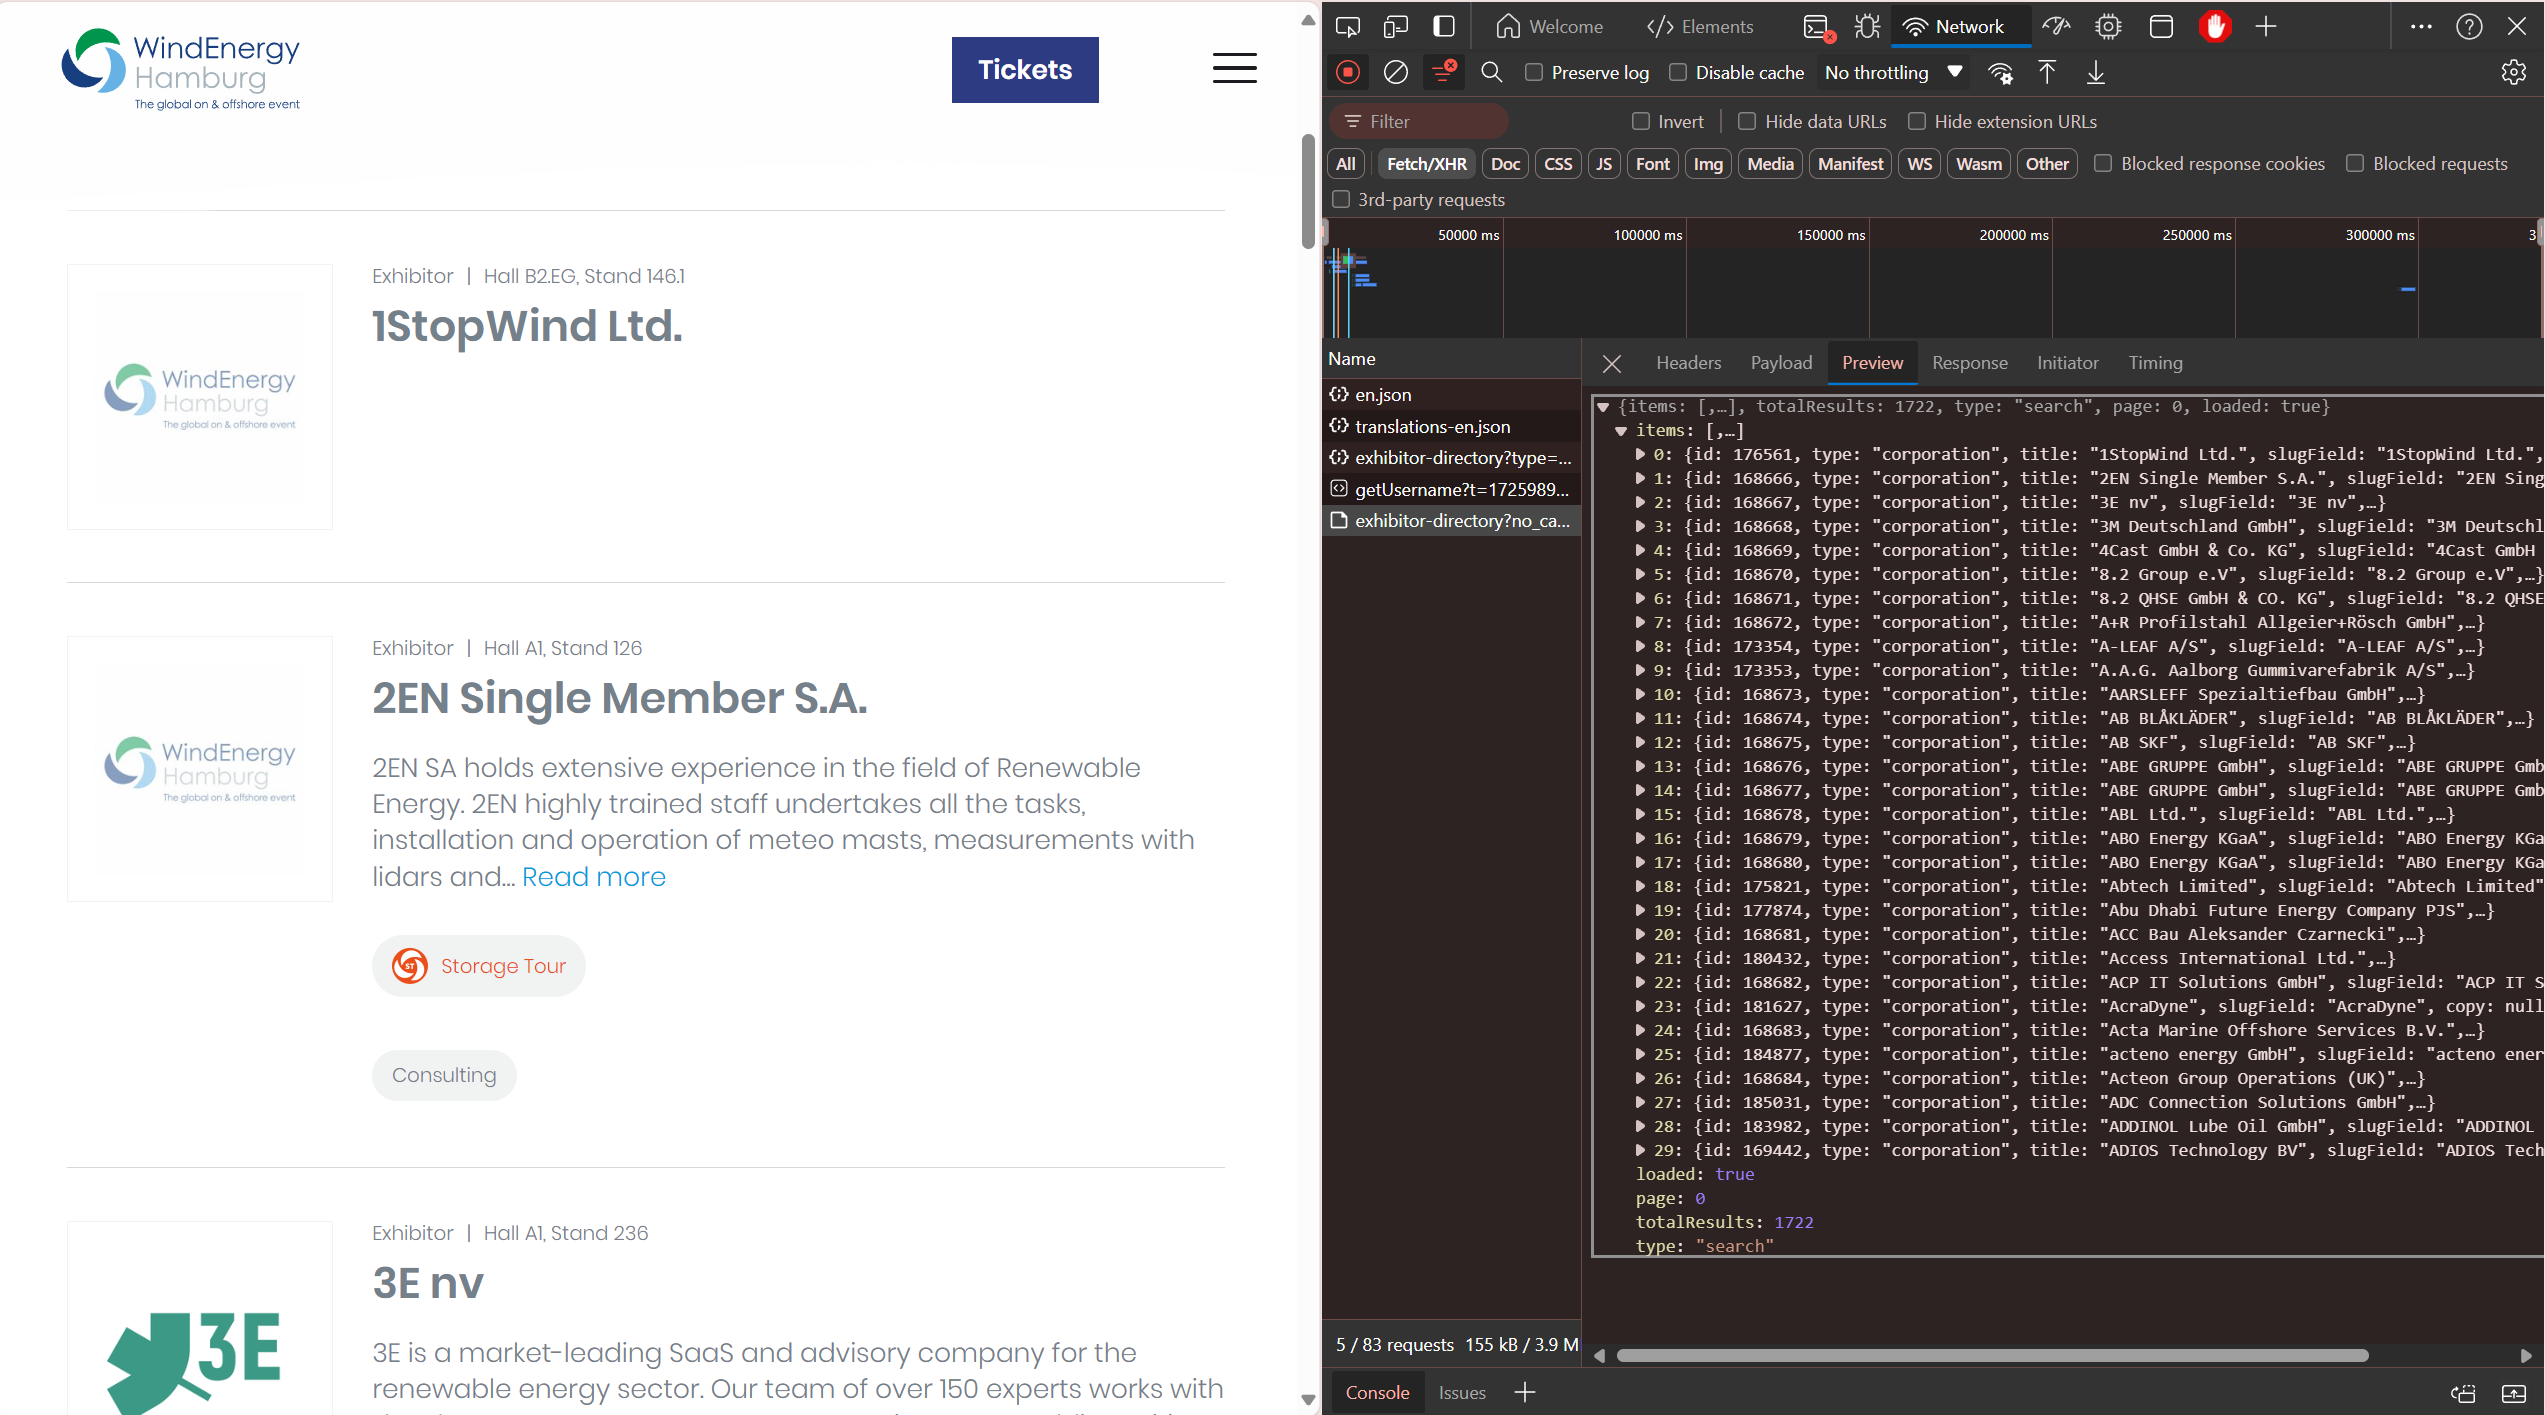2545x1415 pixels.
Task: Expand item 23 AcraDyne entry
Action: click(x=1640, y=1007)
